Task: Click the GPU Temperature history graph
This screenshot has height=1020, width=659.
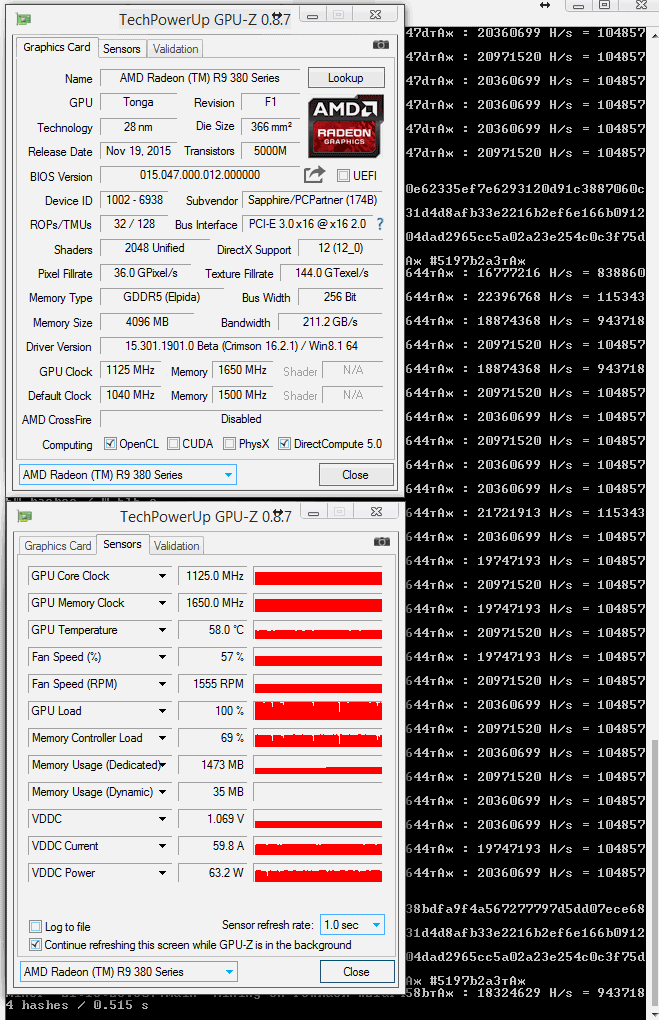Action: (318, 630)
